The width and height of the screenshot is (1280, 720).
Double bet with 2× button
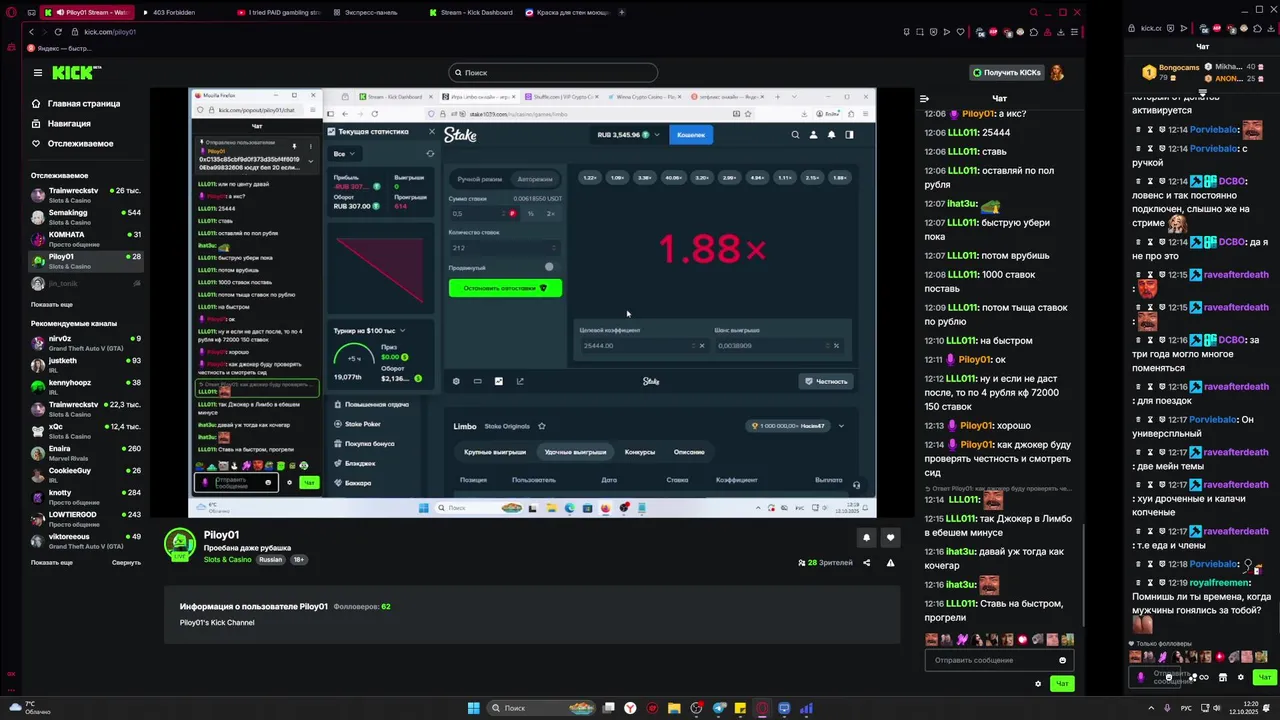pos(550,213)
